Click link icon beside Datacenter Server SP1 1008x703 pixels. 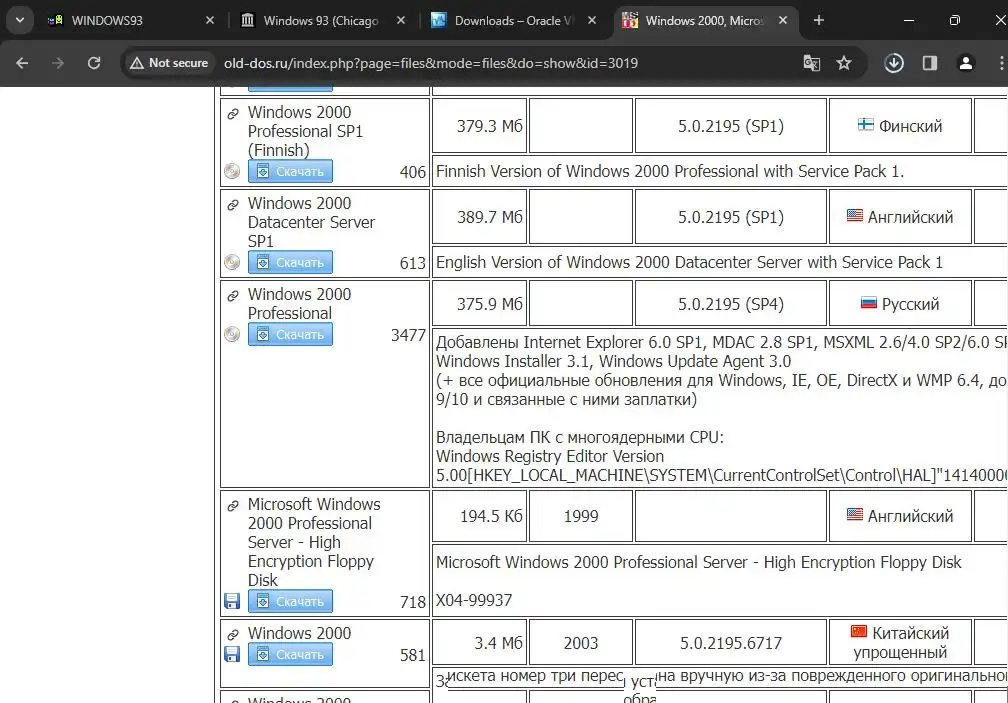pos(233,205)
